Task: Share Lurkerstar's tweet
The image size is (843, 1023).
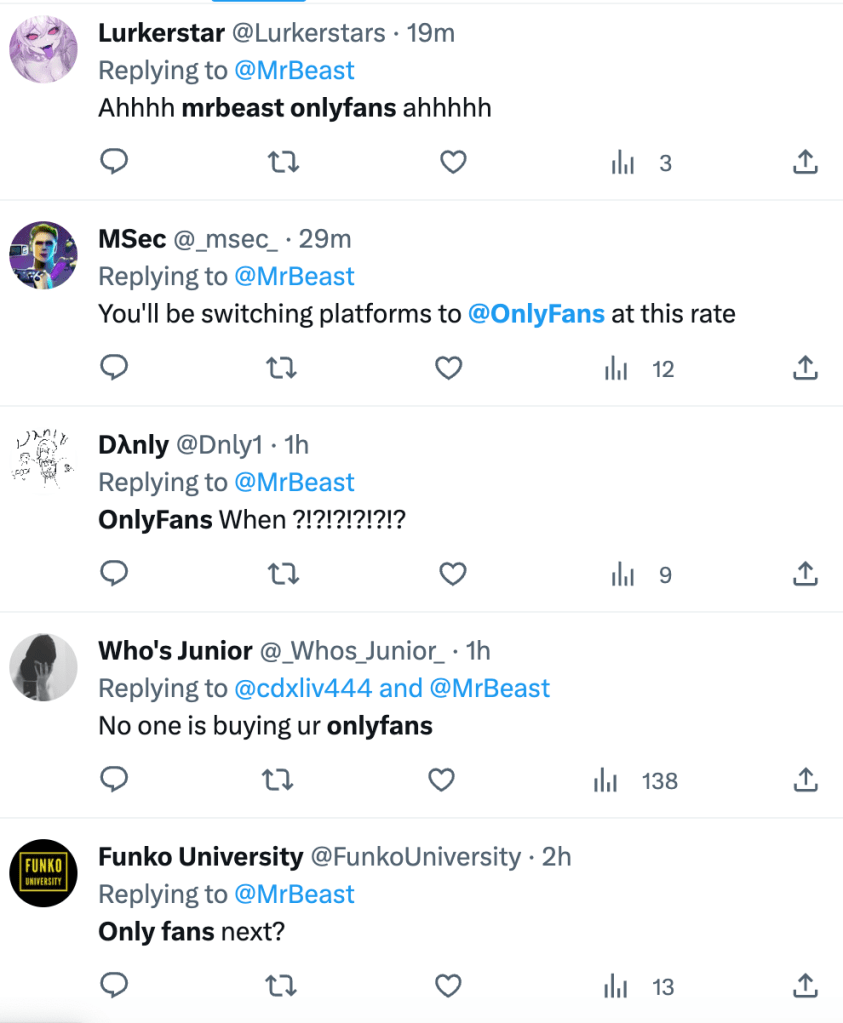Action: click(805, 162)
